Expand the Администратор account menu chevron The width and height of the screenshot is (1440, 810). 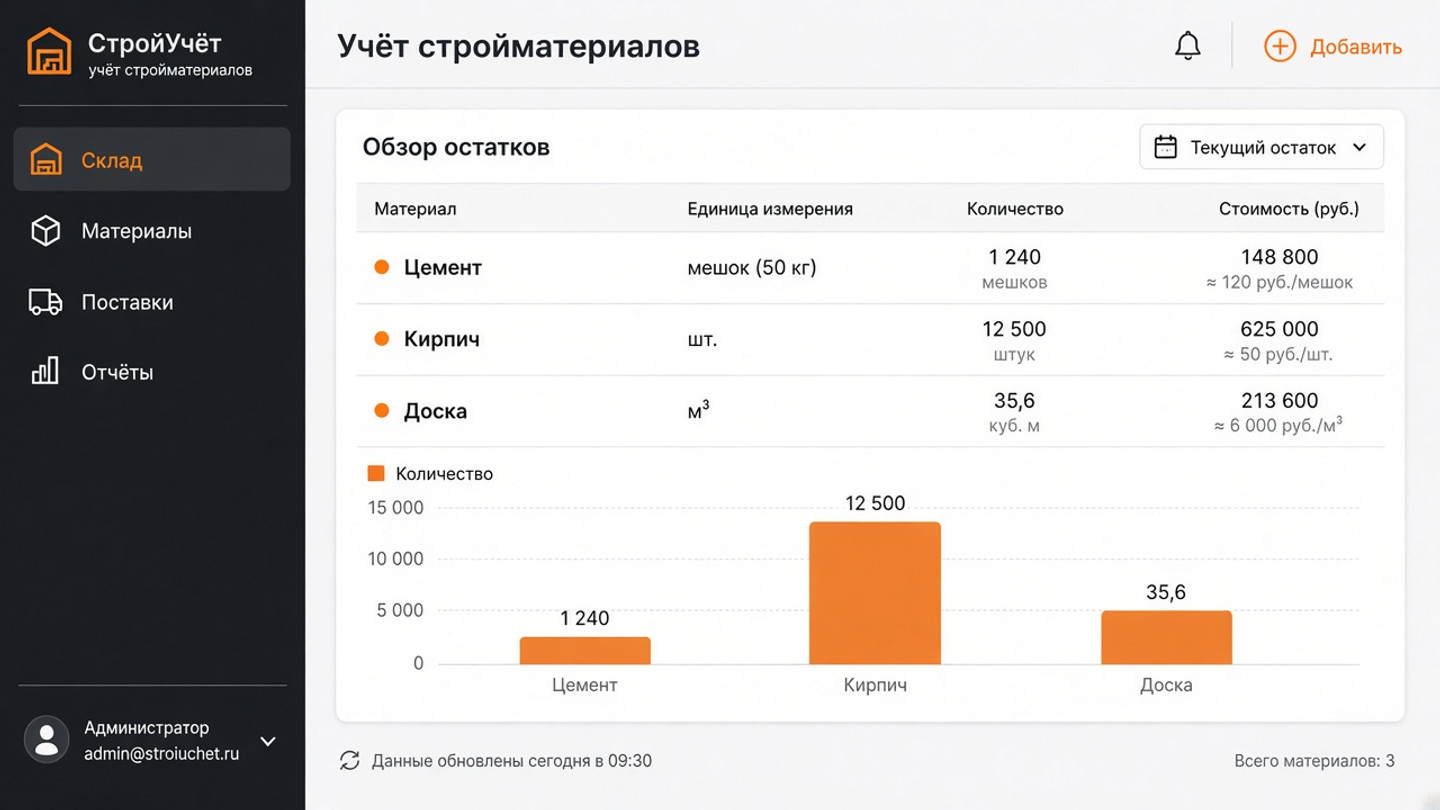click(x=268, y=741)
